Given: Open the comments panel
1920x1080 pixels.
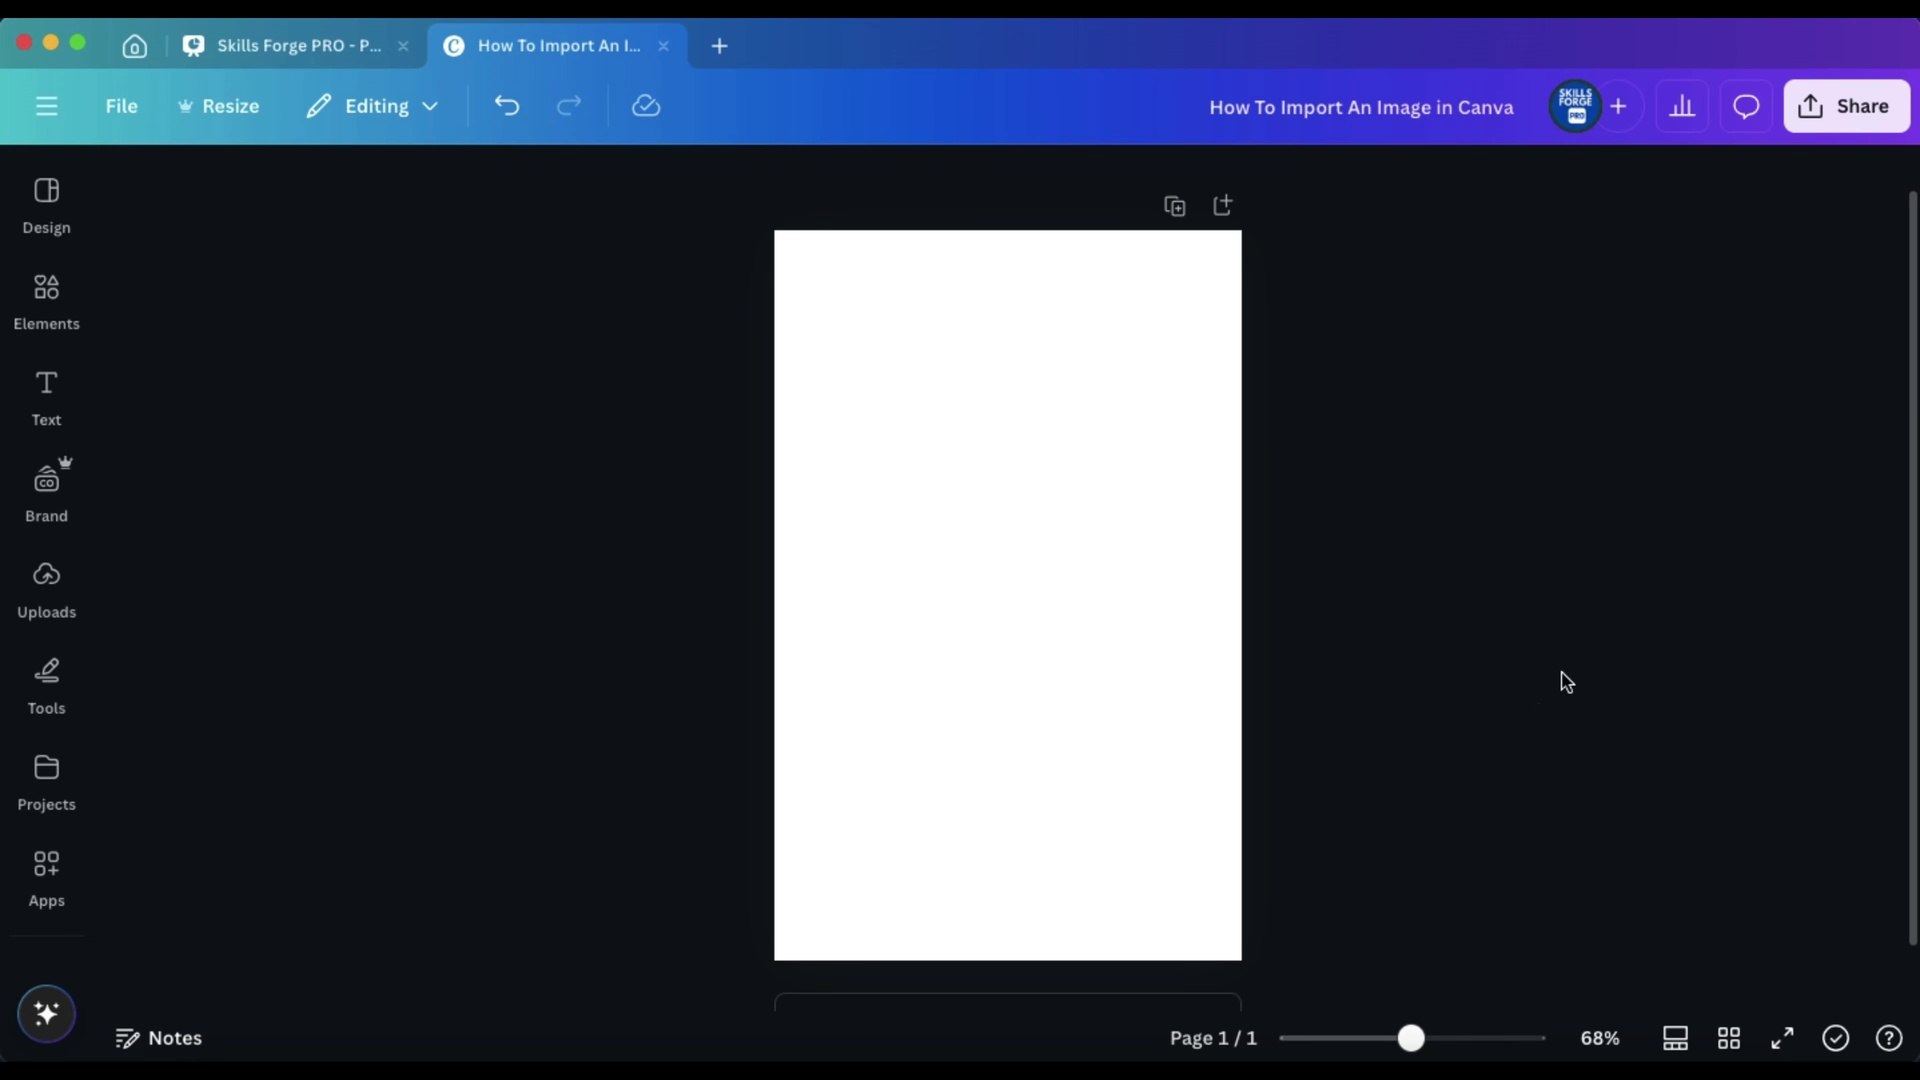Looking at the screenshot, I should coord(1745,106).
